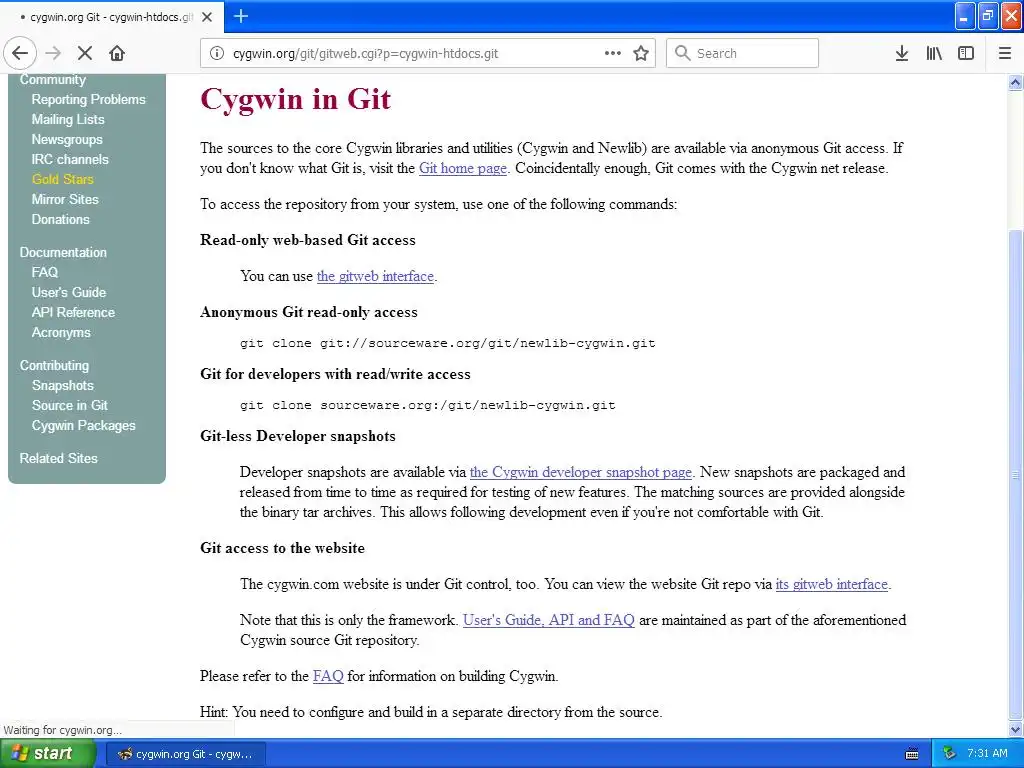Toggle the sidebar view icon
Screen dimensions: 1024x768
[966, 53]
